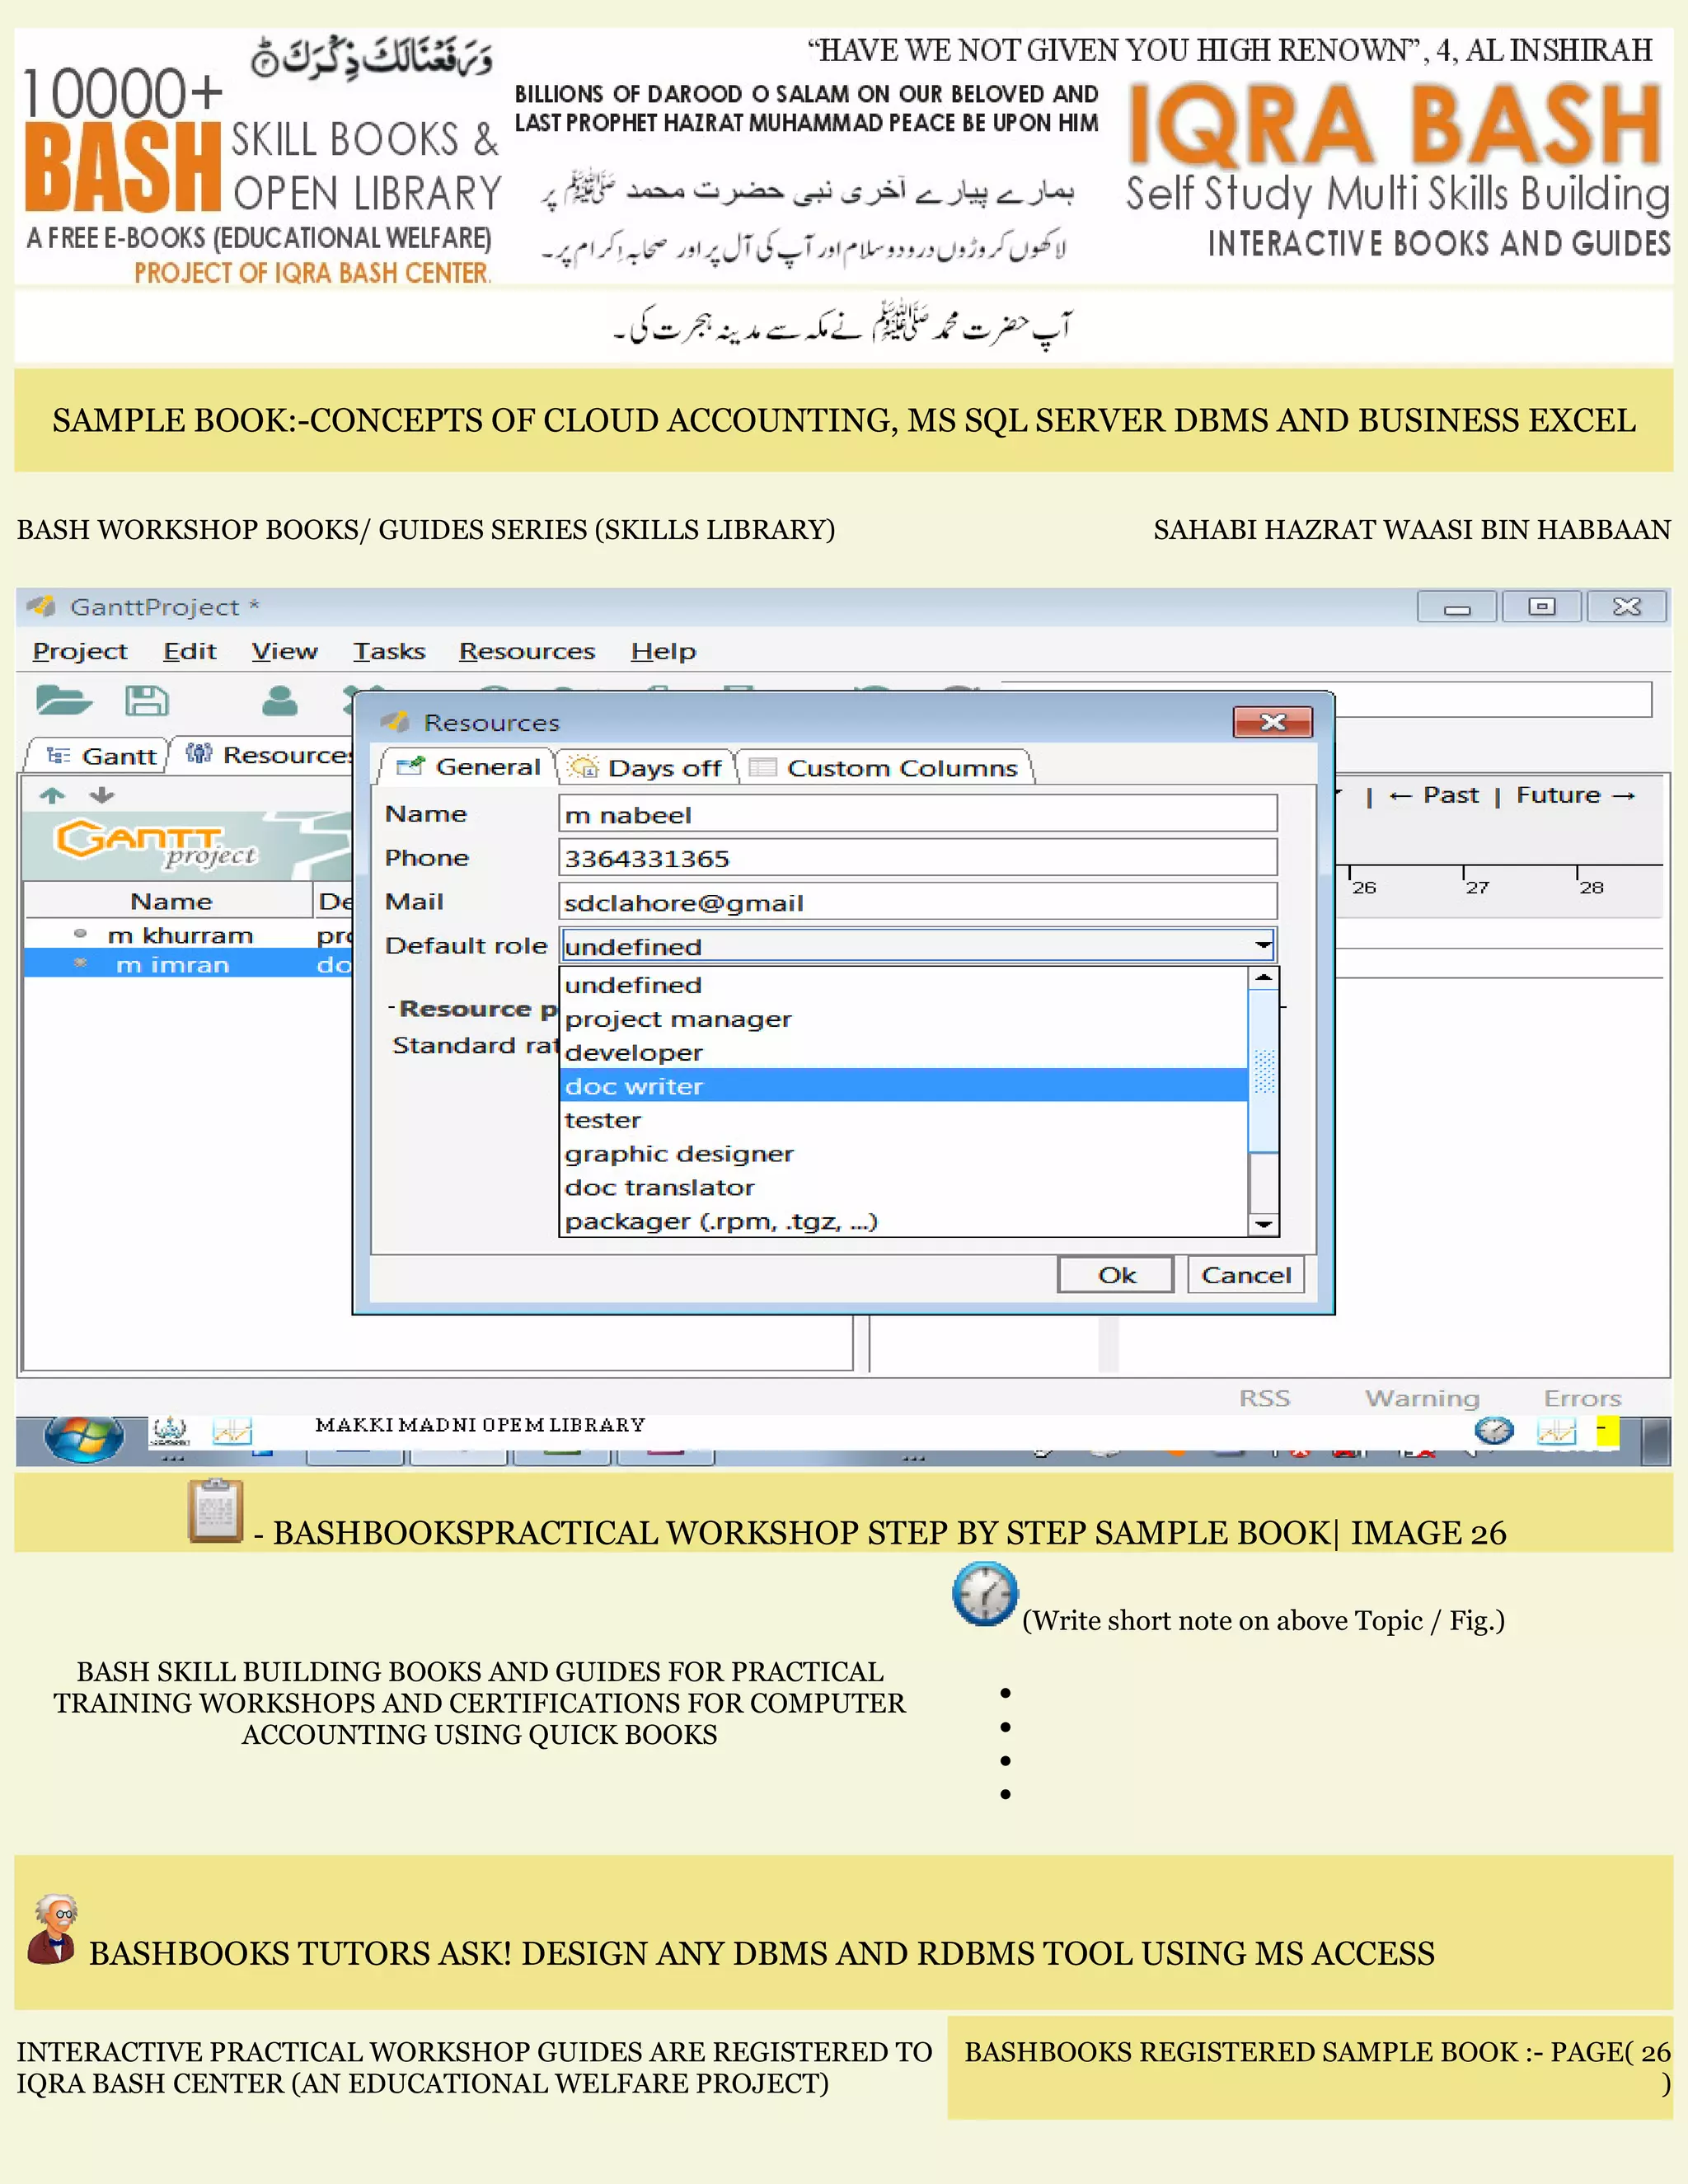This screenshot has height=2184, width=1688.
Task: Open the Tasks menu
Action: (389, 651)
